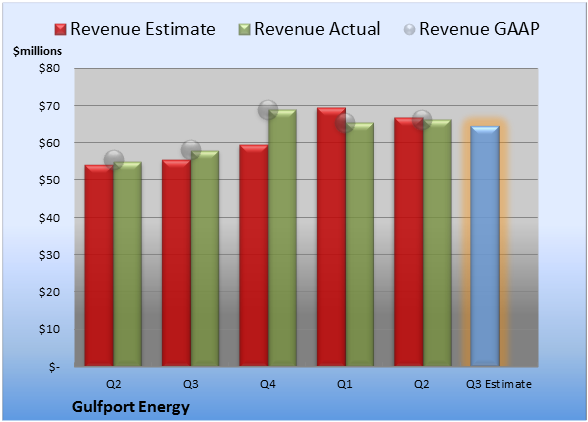Click the Revenue GAAP legend sphere icon
This screenshot has height=422, width=588.
click(x=409, y=29)
